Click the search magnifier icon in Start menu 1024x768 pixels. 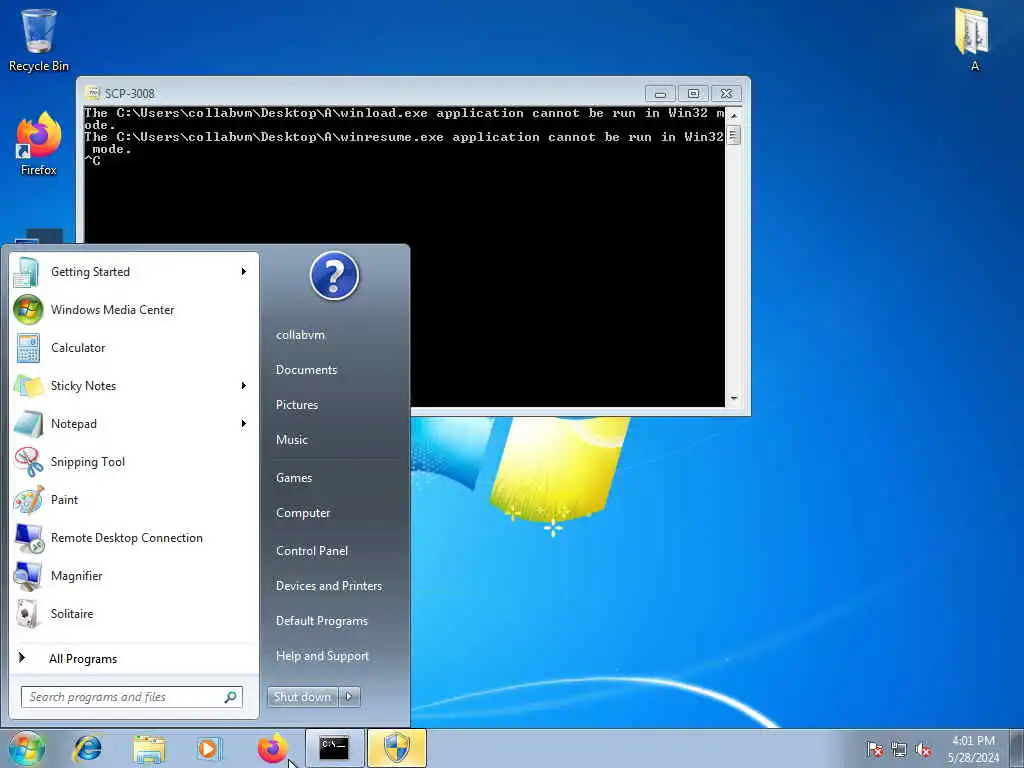[231, 697]
